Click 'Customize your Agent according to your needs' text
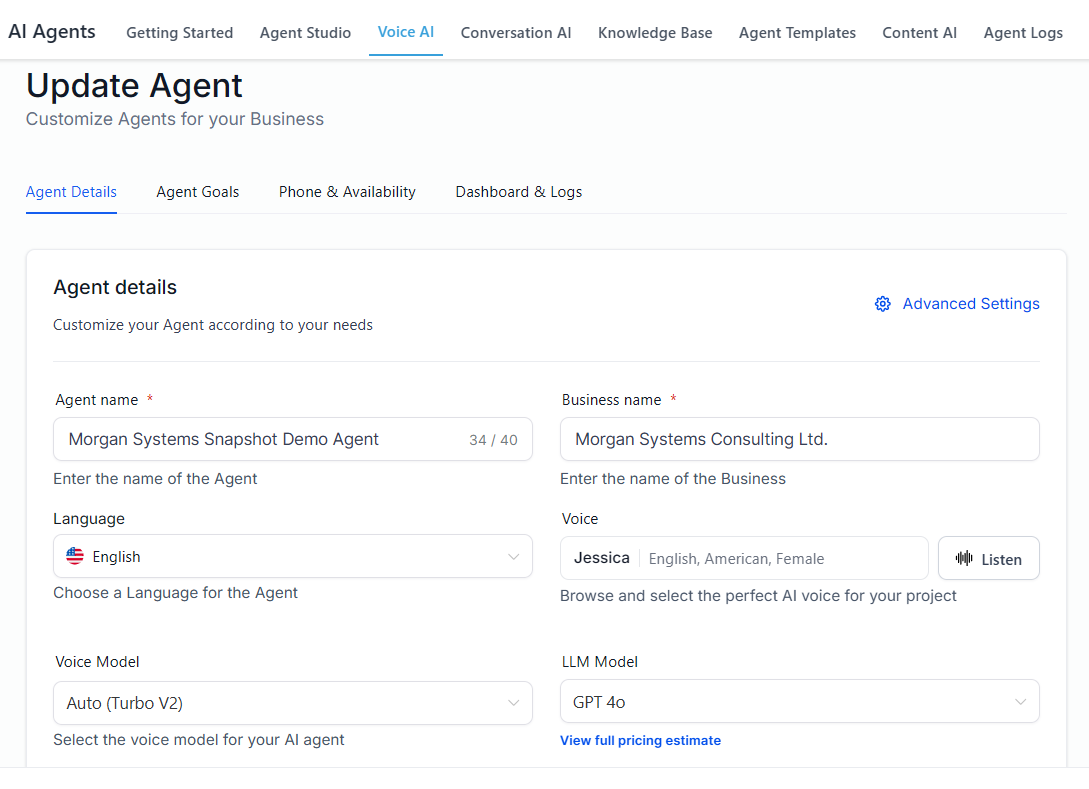This screenshot has height=789, width=1089. coord(213,325)
